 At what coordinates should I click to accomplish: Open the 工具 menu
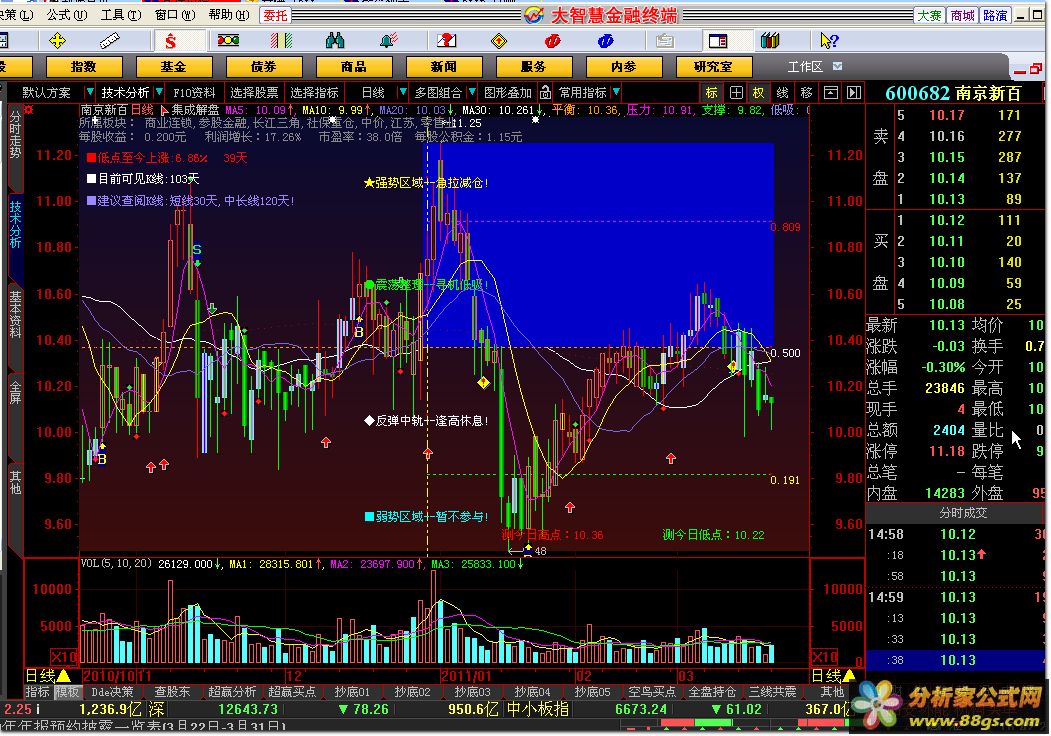tap(121, 14)
